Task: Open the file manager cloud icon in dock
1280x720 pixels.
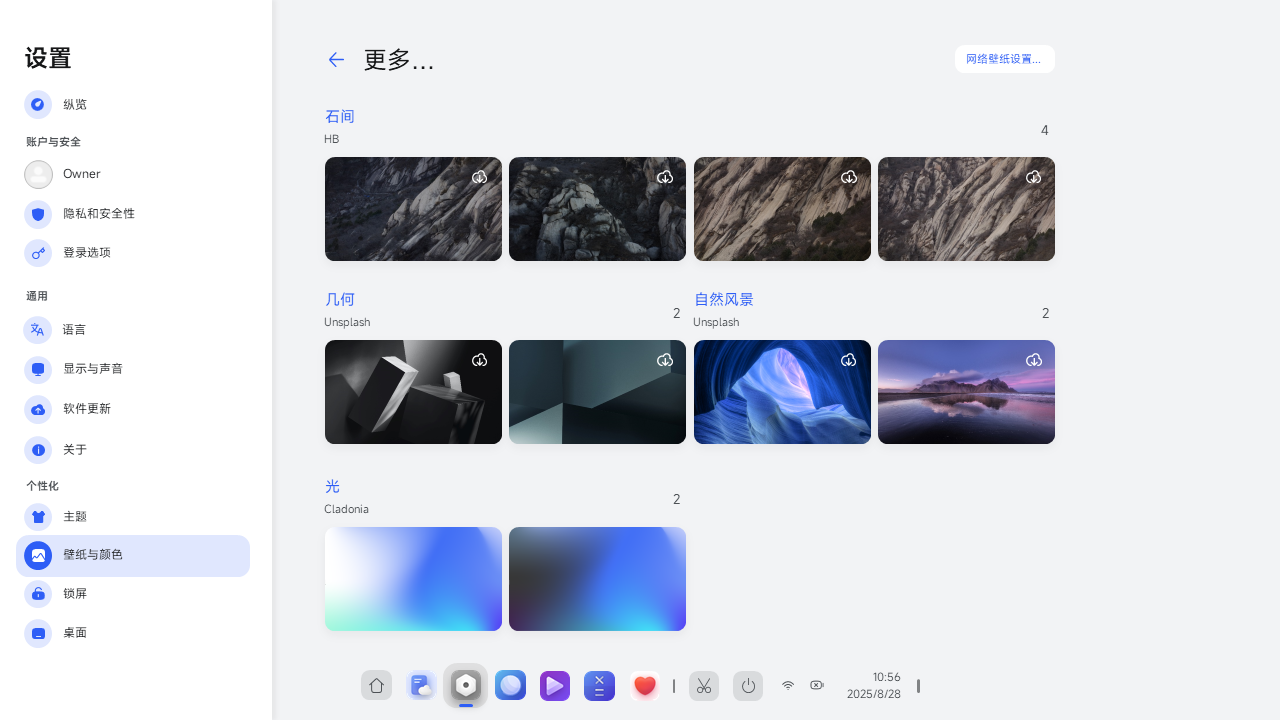Action: (421, 685)
